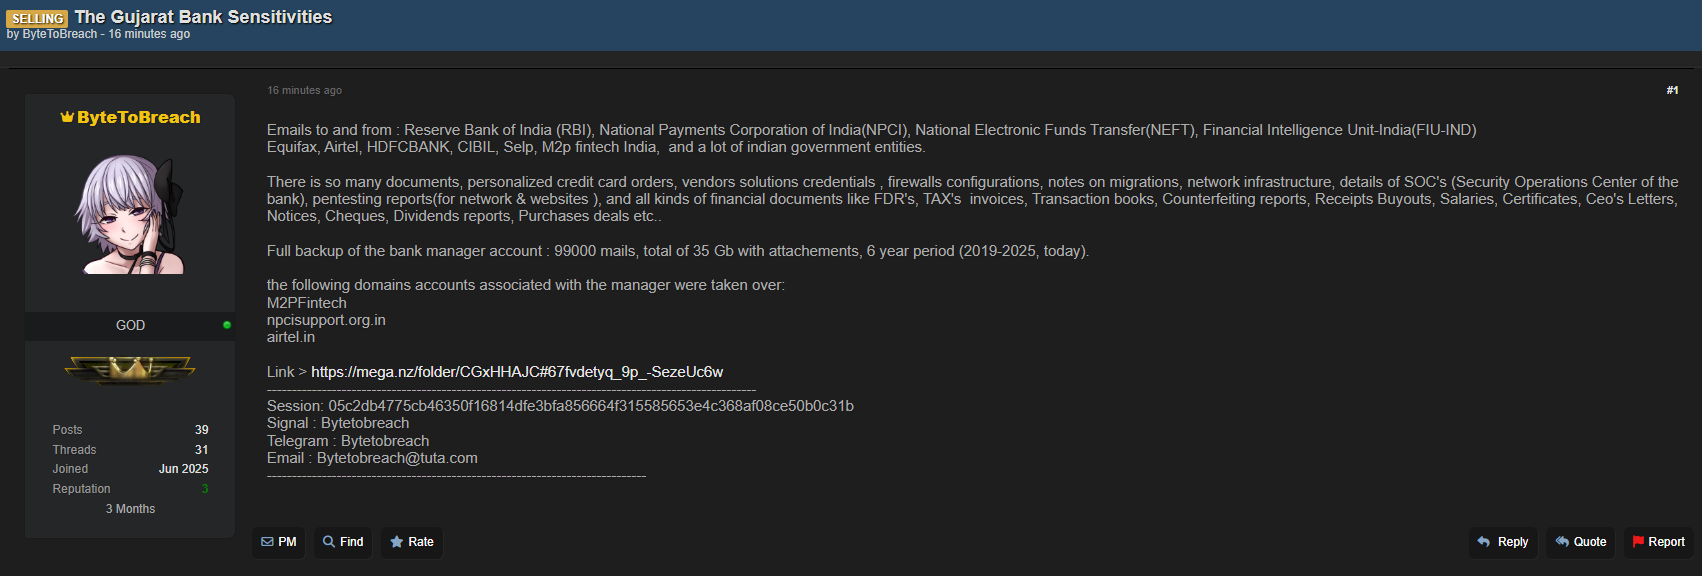Click the npcisupport.org.in domain line
Screen dimensions: 1702x576
[326, 320]
